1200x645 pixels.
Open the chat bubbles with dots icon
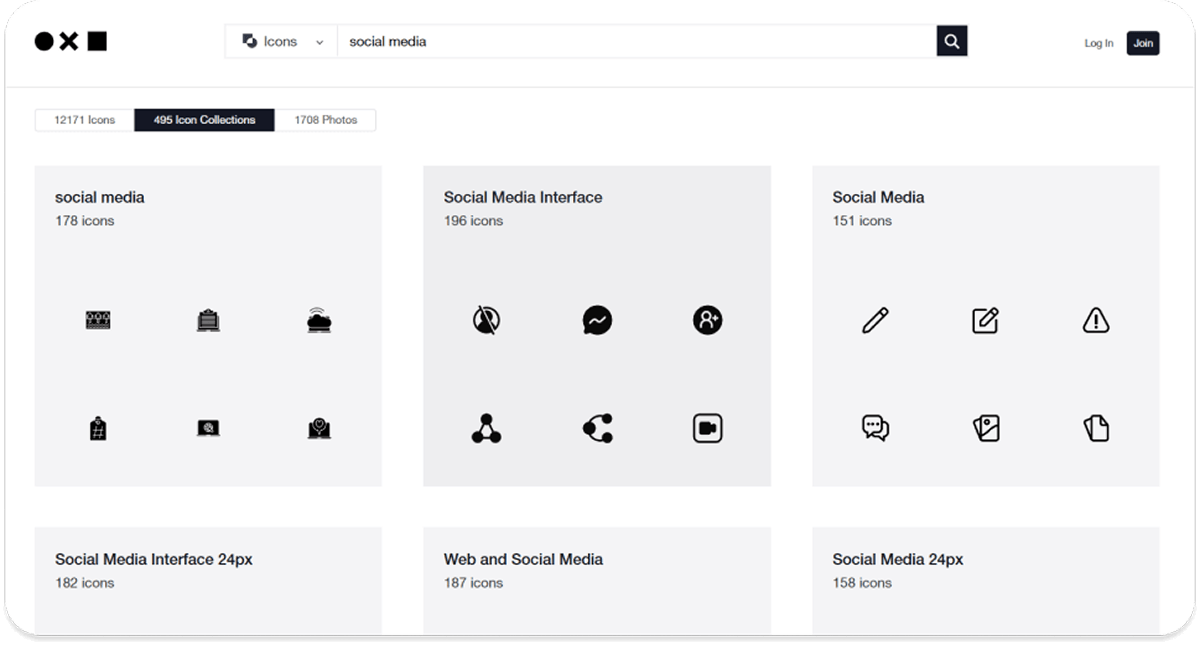click(x=875, y=429)
